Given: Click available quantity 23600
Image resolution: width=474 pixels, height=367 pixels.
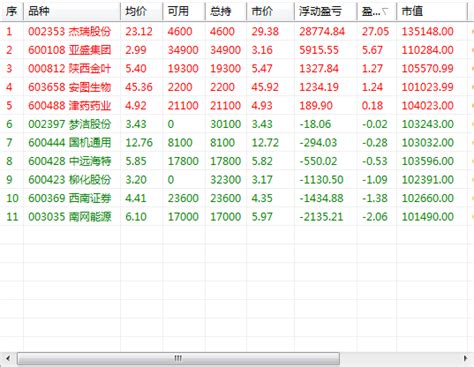Looking at the screenshot, I should (x=183, y=198).
